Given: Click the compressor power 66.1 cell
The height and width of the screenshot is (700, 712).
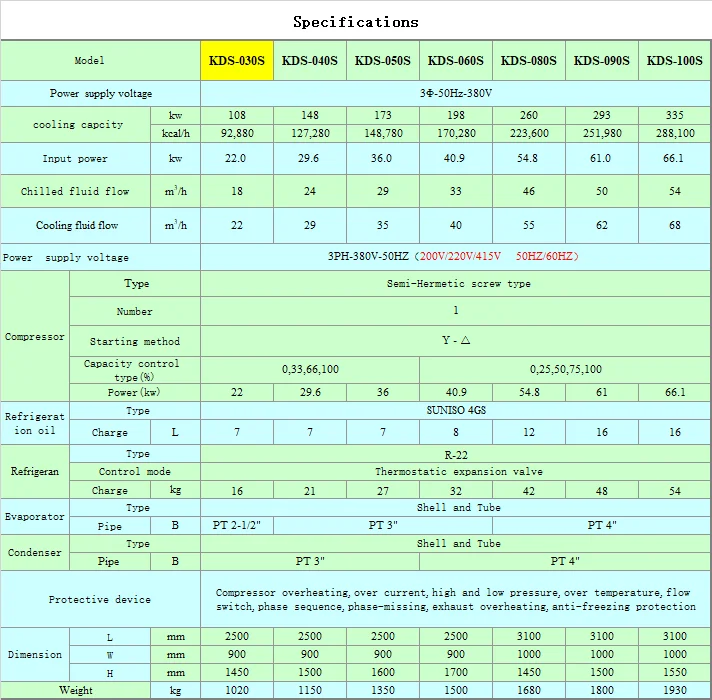Looking at the screenshot, I should [675, 392].
